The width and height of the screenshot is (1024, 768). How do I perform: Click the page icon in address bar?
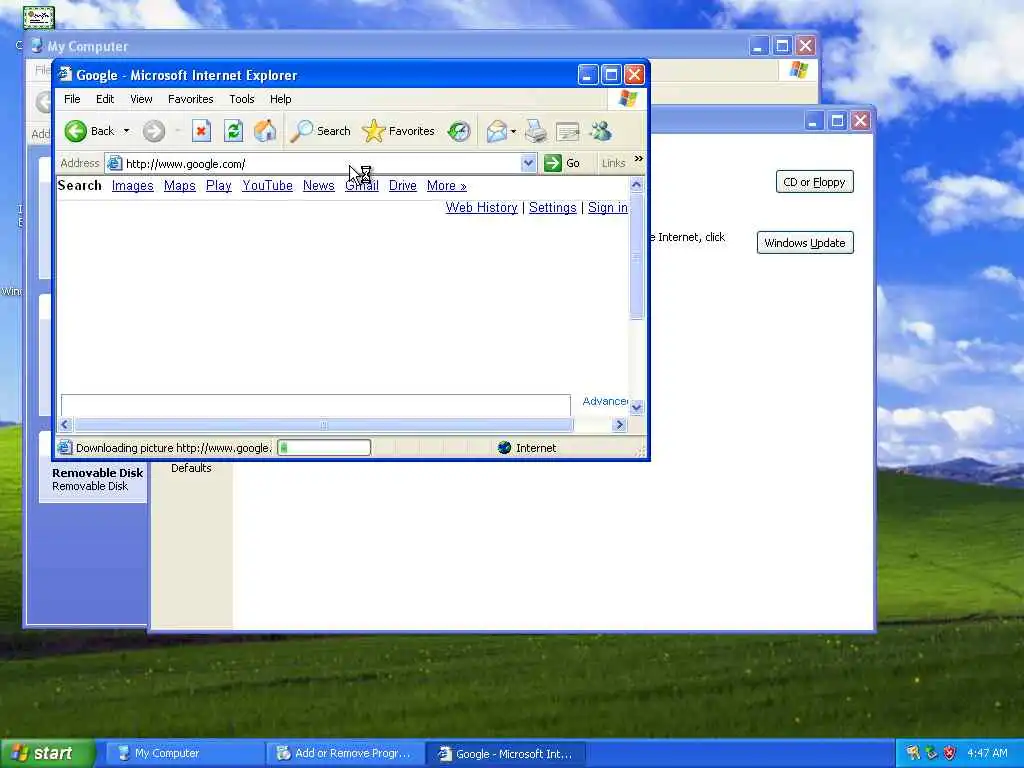click(114, 163)
